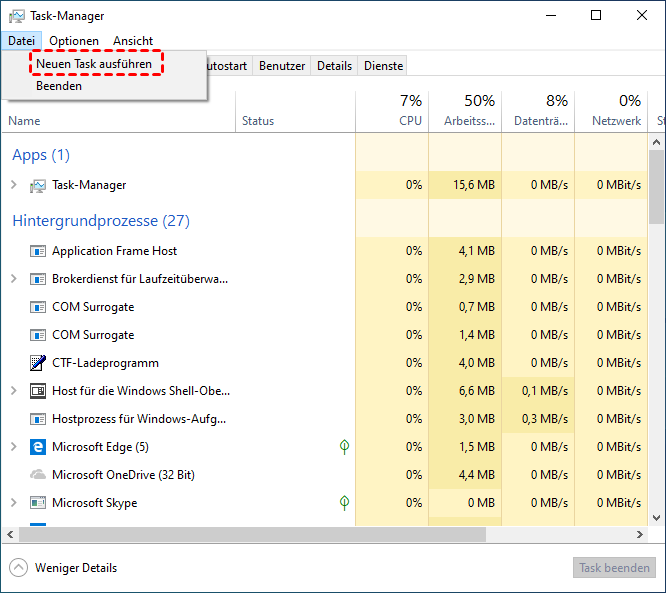Image resolution: width=666 pixels, height=593 pixels.
Task: Click the vertical scrollbar thumb
Action: (657, 187)
